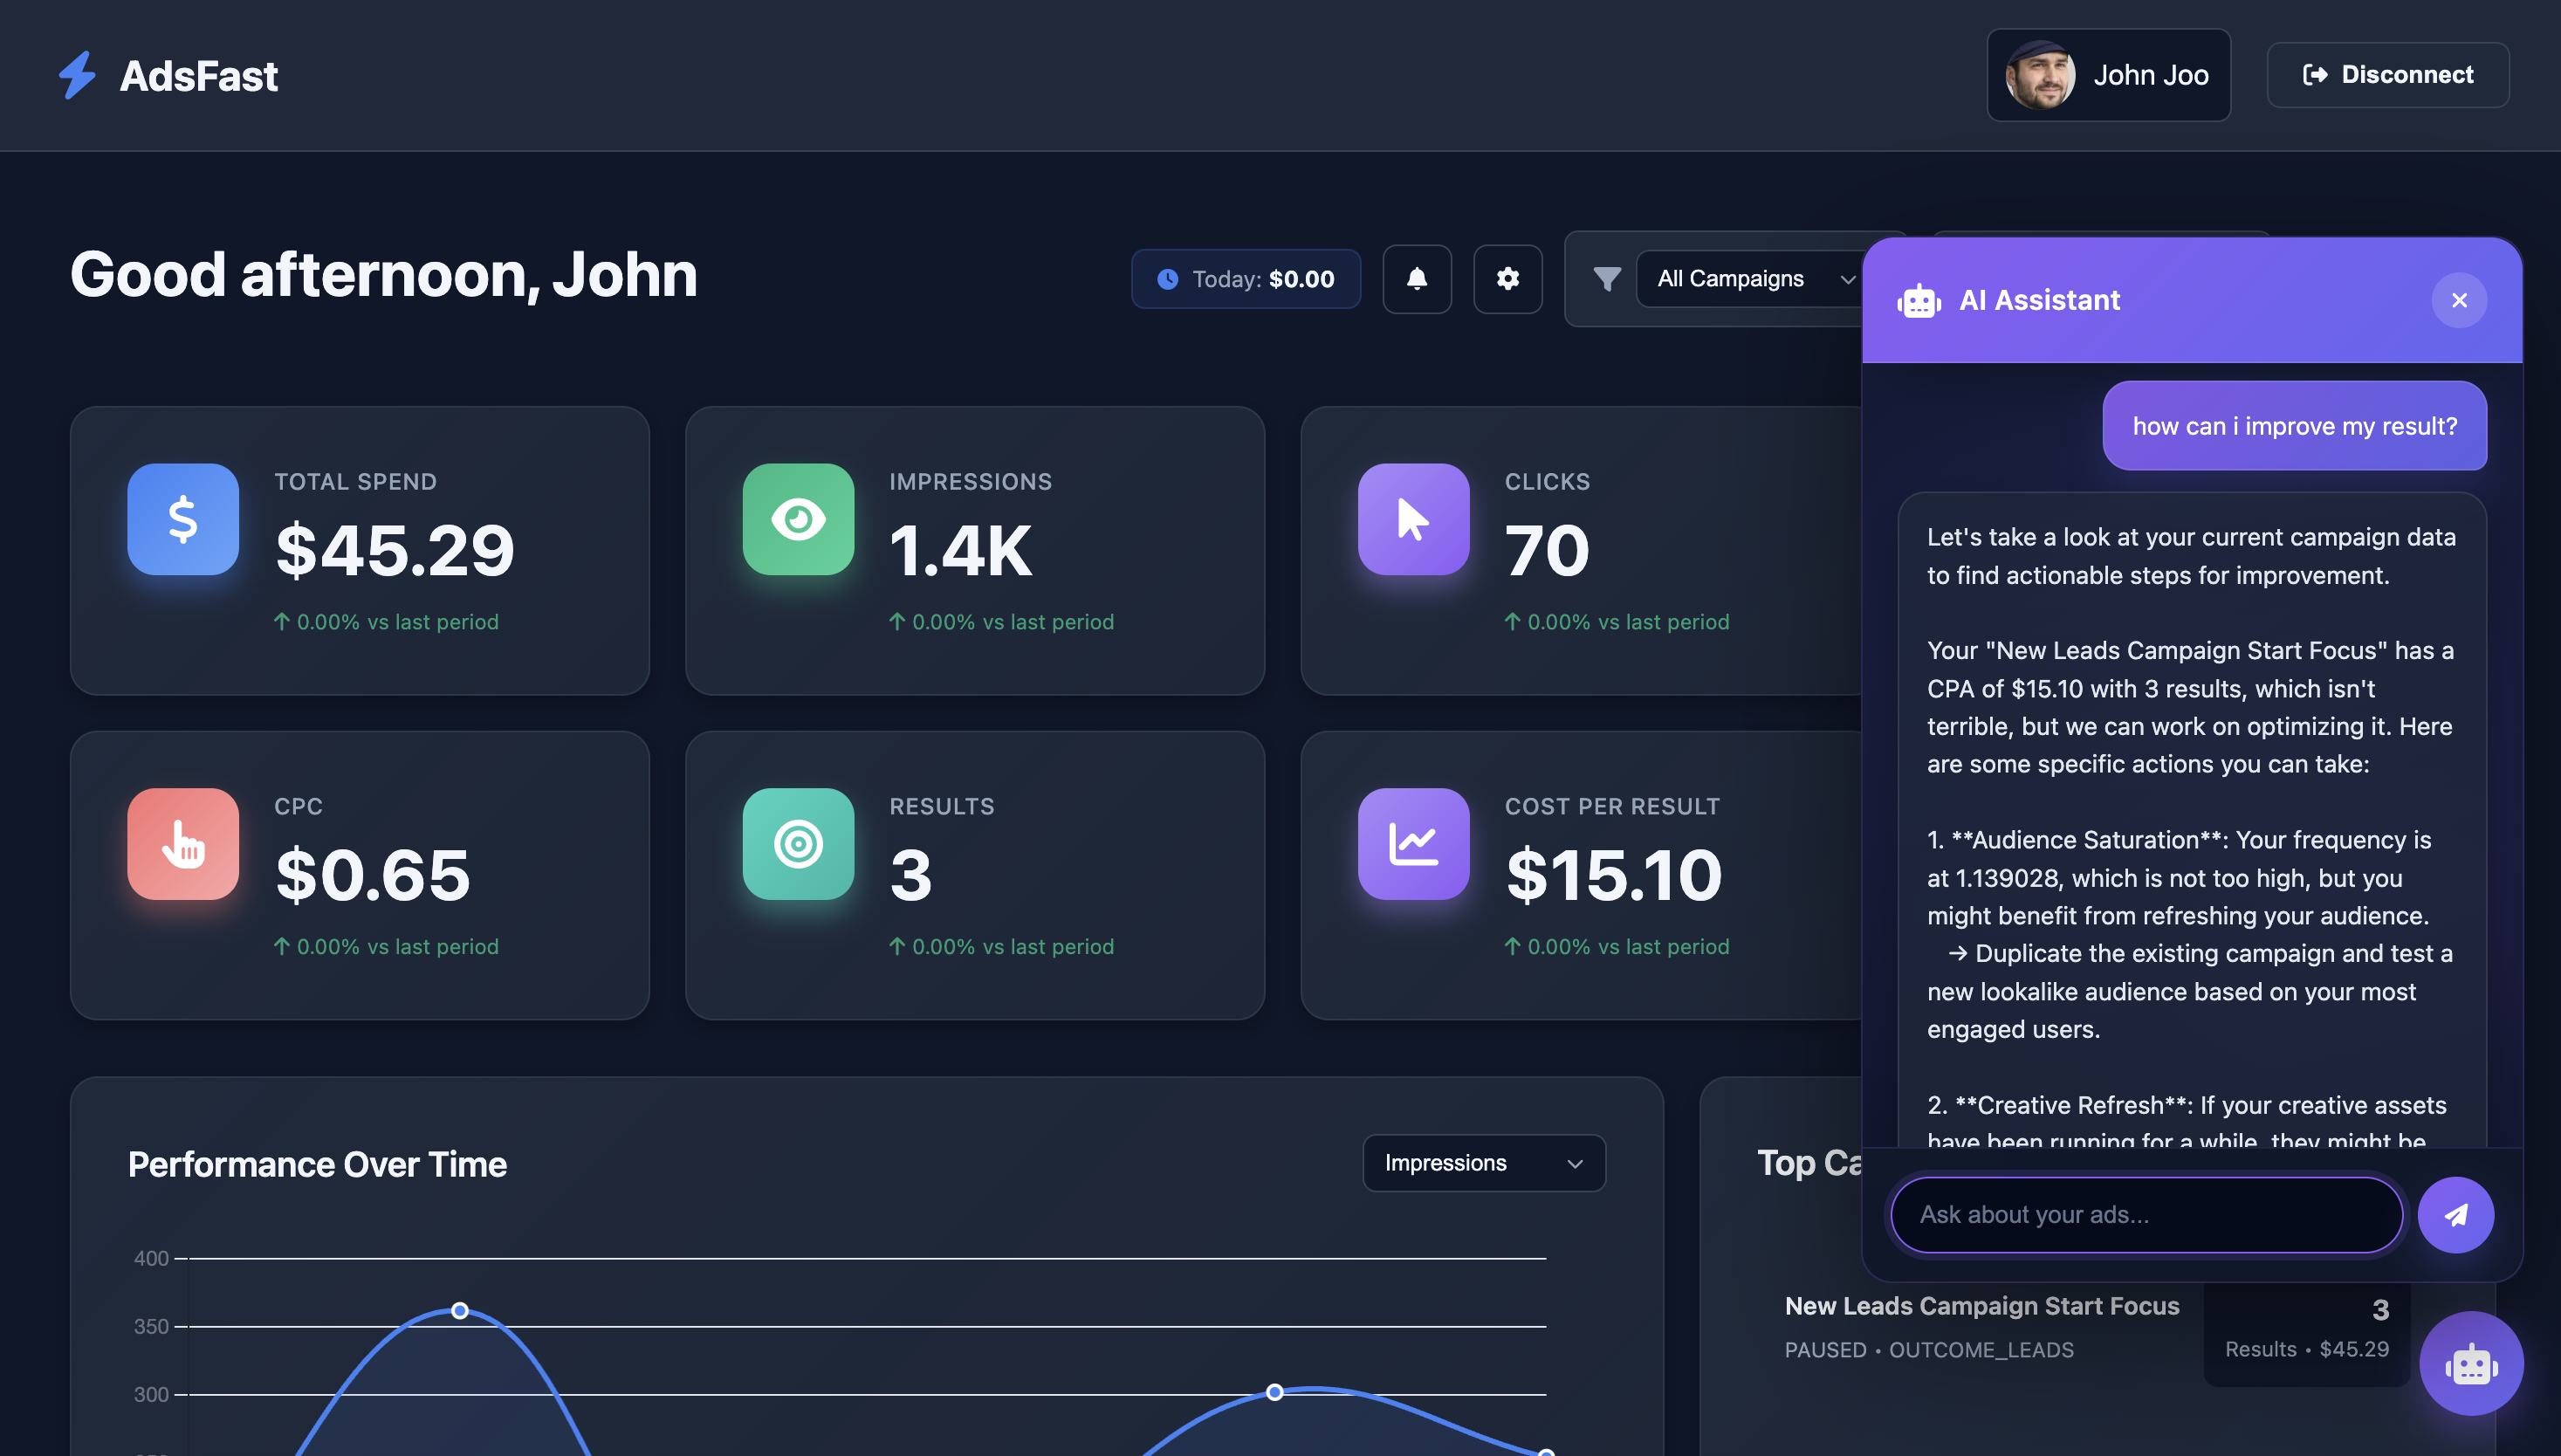Click the AdsFast lightning bolt logo
Screen dimensions: 2561x1456
pos(75,74)
